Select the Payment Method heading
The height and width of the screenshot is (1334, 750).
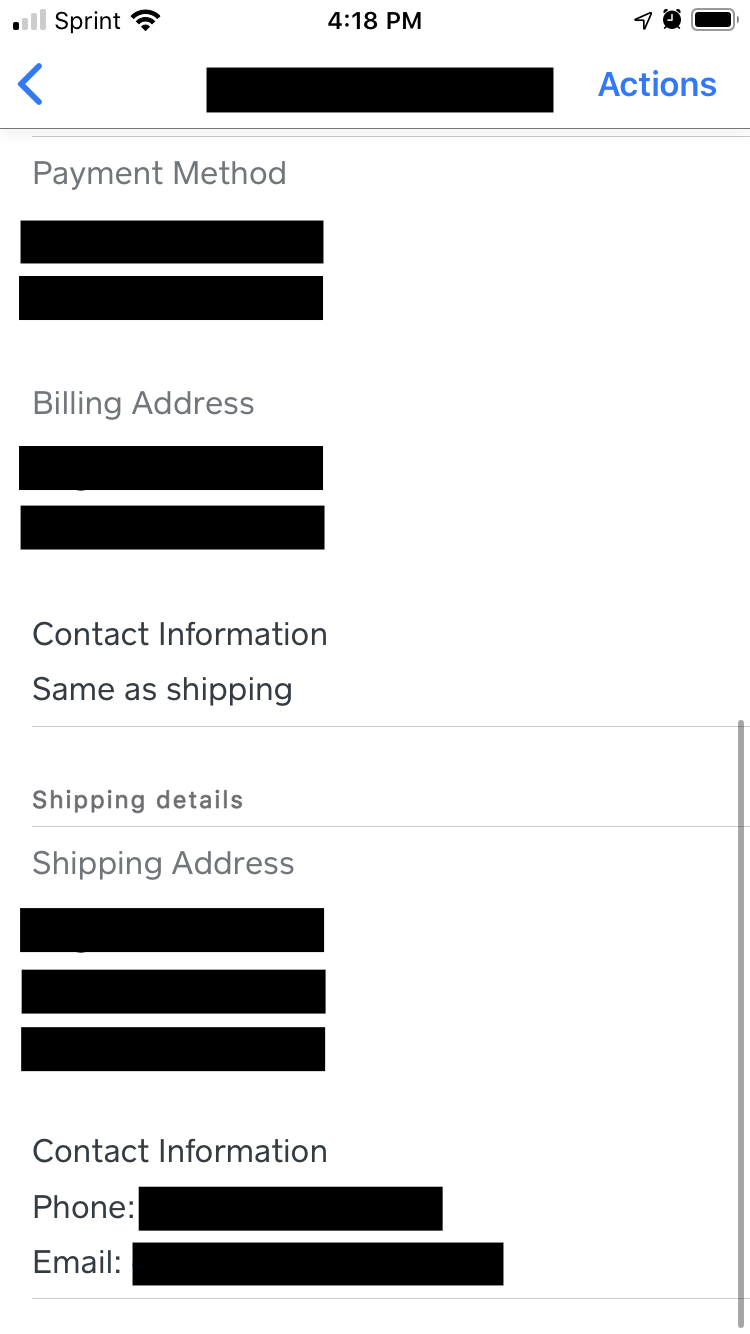[x=159, y=173]
